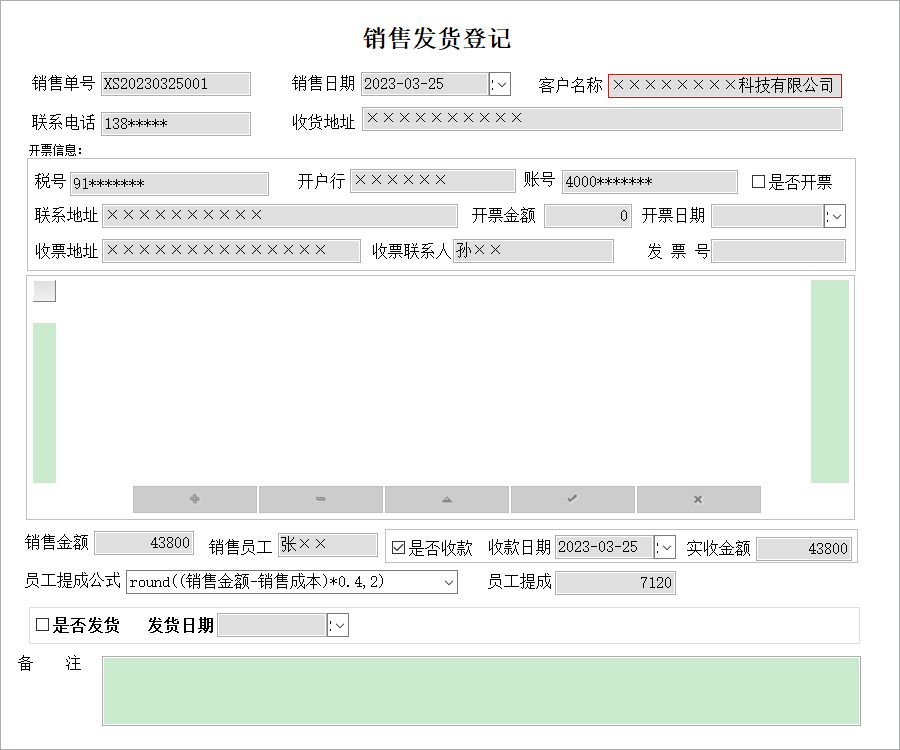Uncheck the 是否收款 checkbox

398,547
